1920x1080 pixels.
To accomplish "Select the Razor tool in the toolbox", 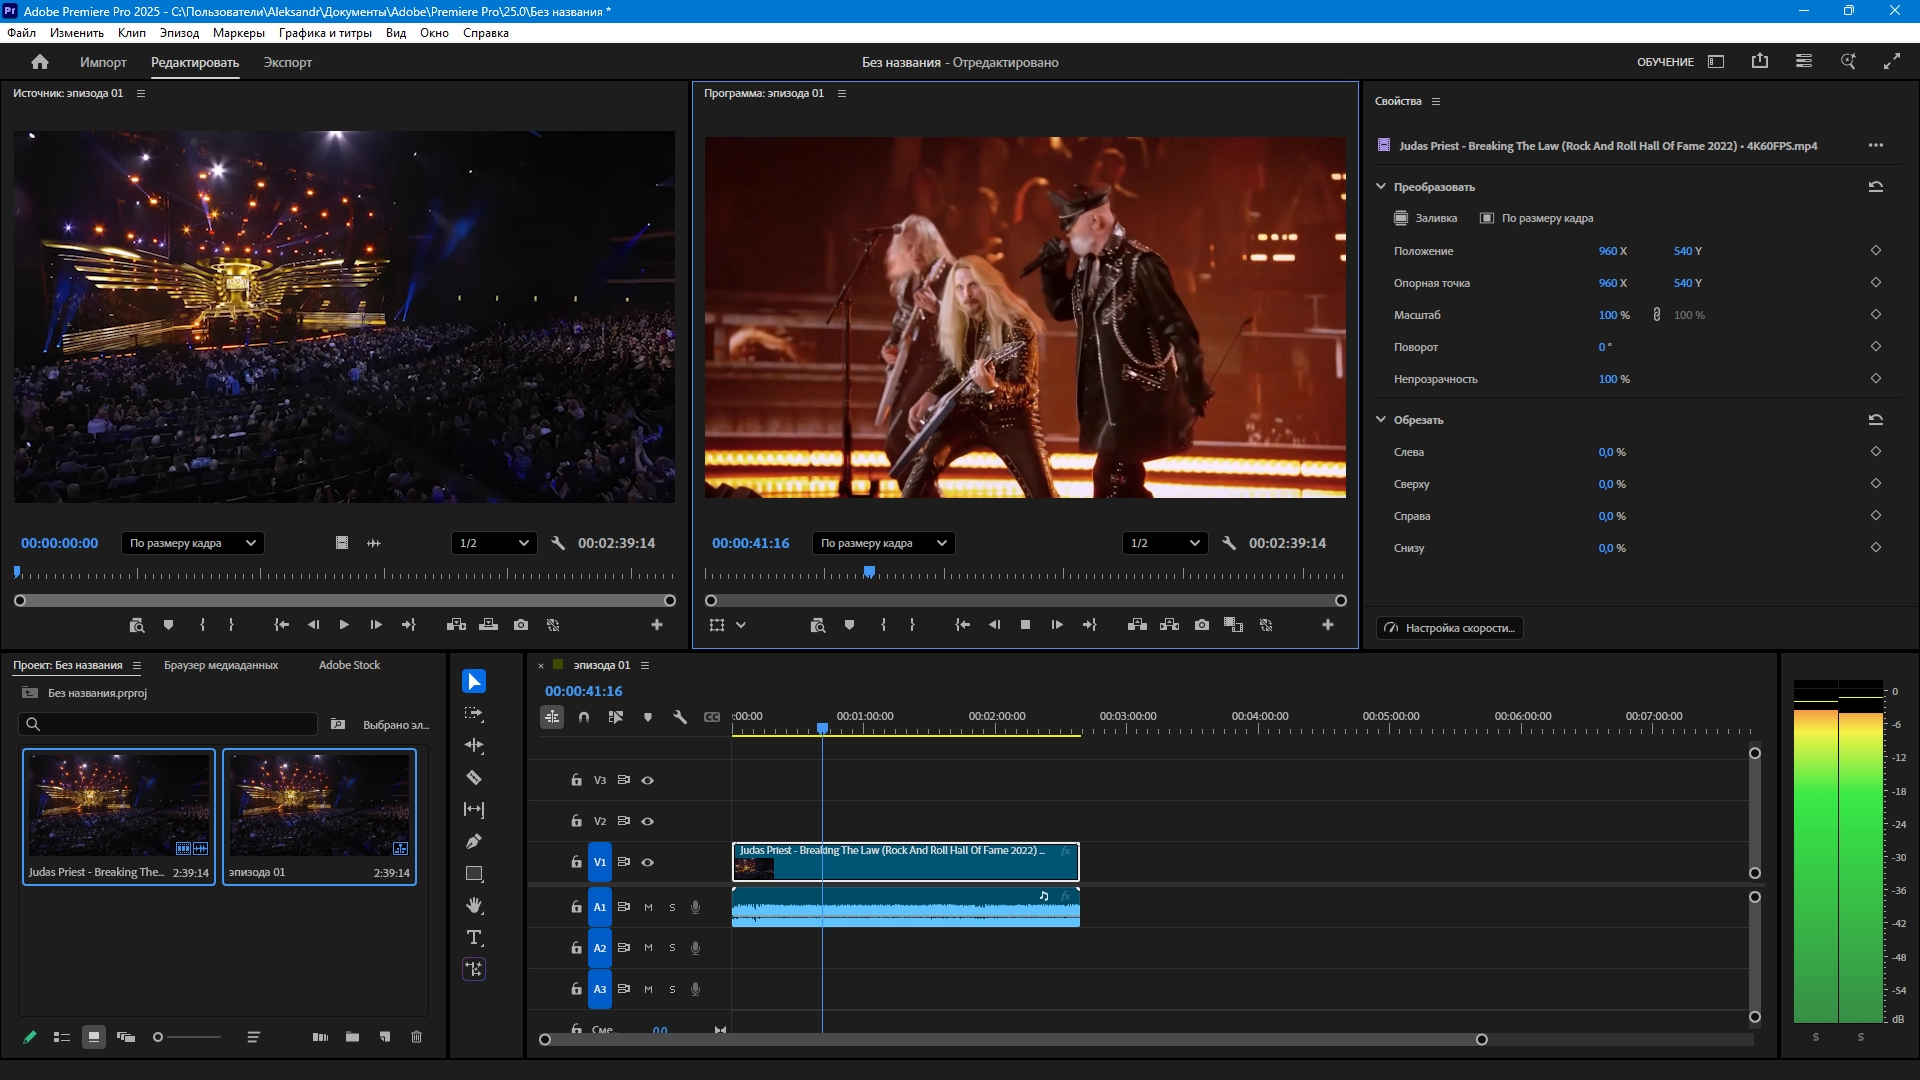I will click(474, 777).
